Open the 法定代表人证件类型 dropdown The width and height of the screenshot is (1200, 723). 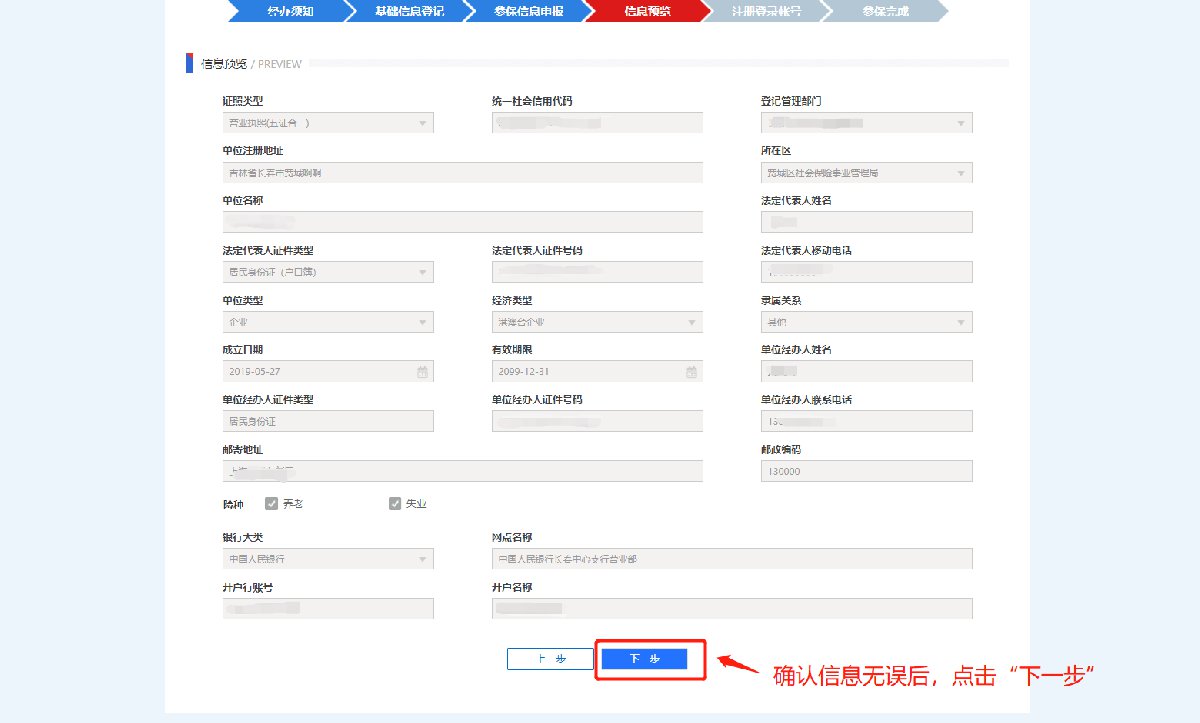422,272
